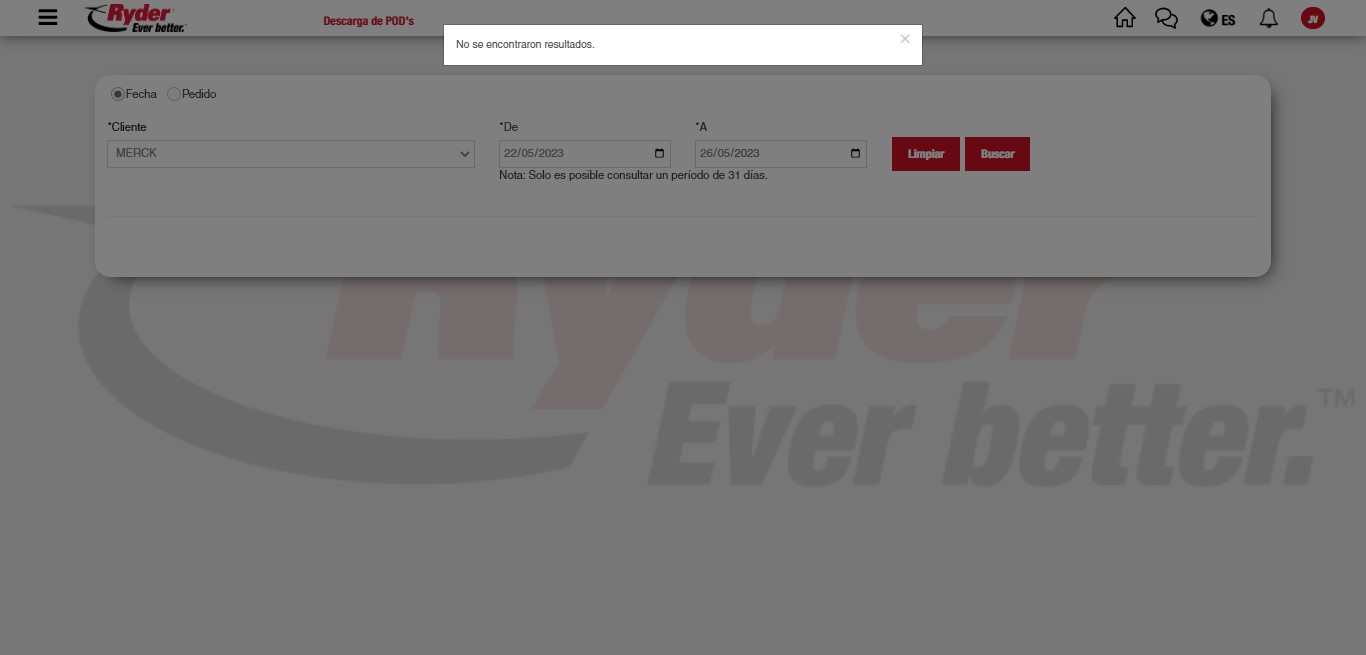This screenshot has height=655, width=1366.
Task: Open the Cliente dropdown showing MERCK
Action: click(x=290, y=154)
